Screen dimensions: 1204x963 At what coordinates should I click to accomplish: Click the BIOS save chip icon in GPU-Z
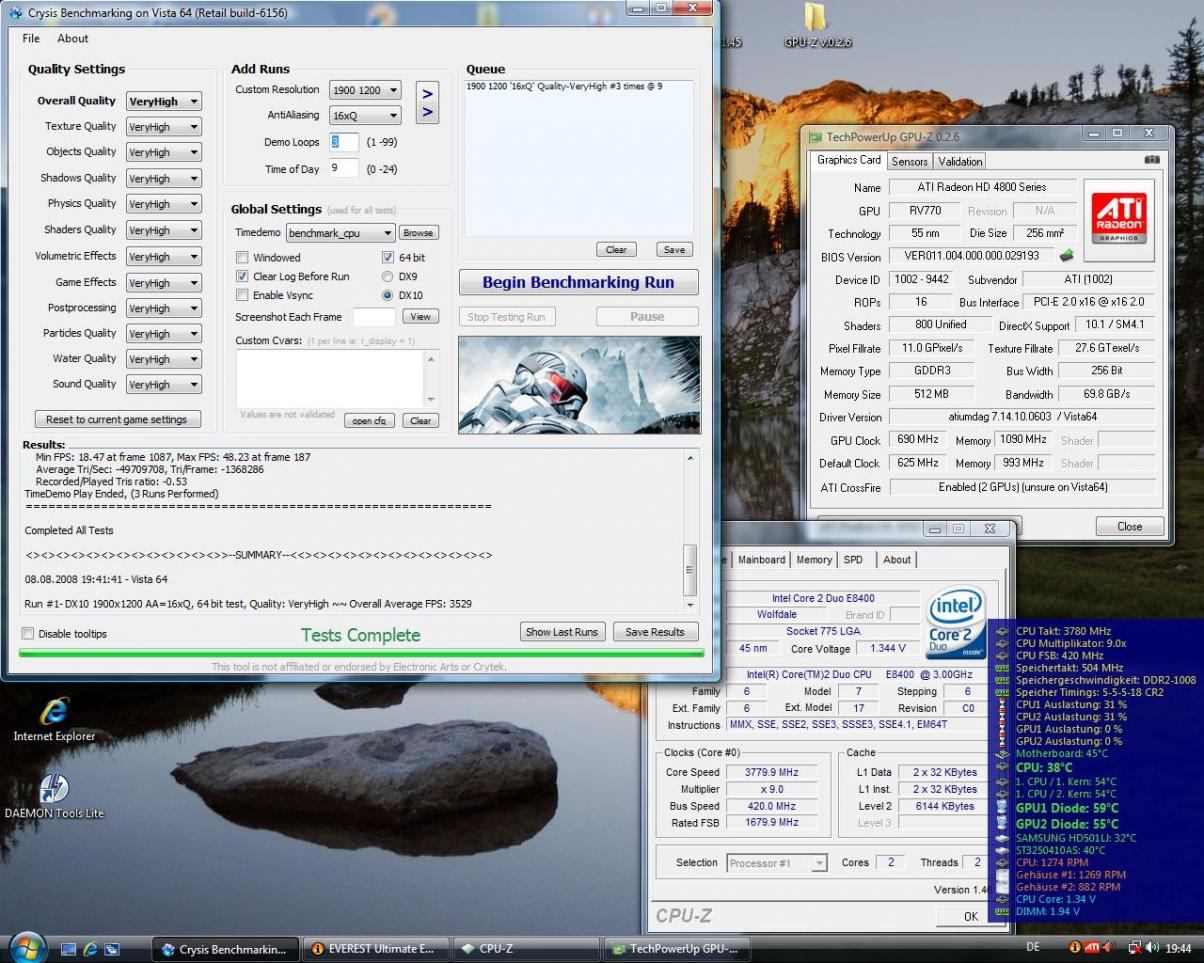click(1067, 256)
